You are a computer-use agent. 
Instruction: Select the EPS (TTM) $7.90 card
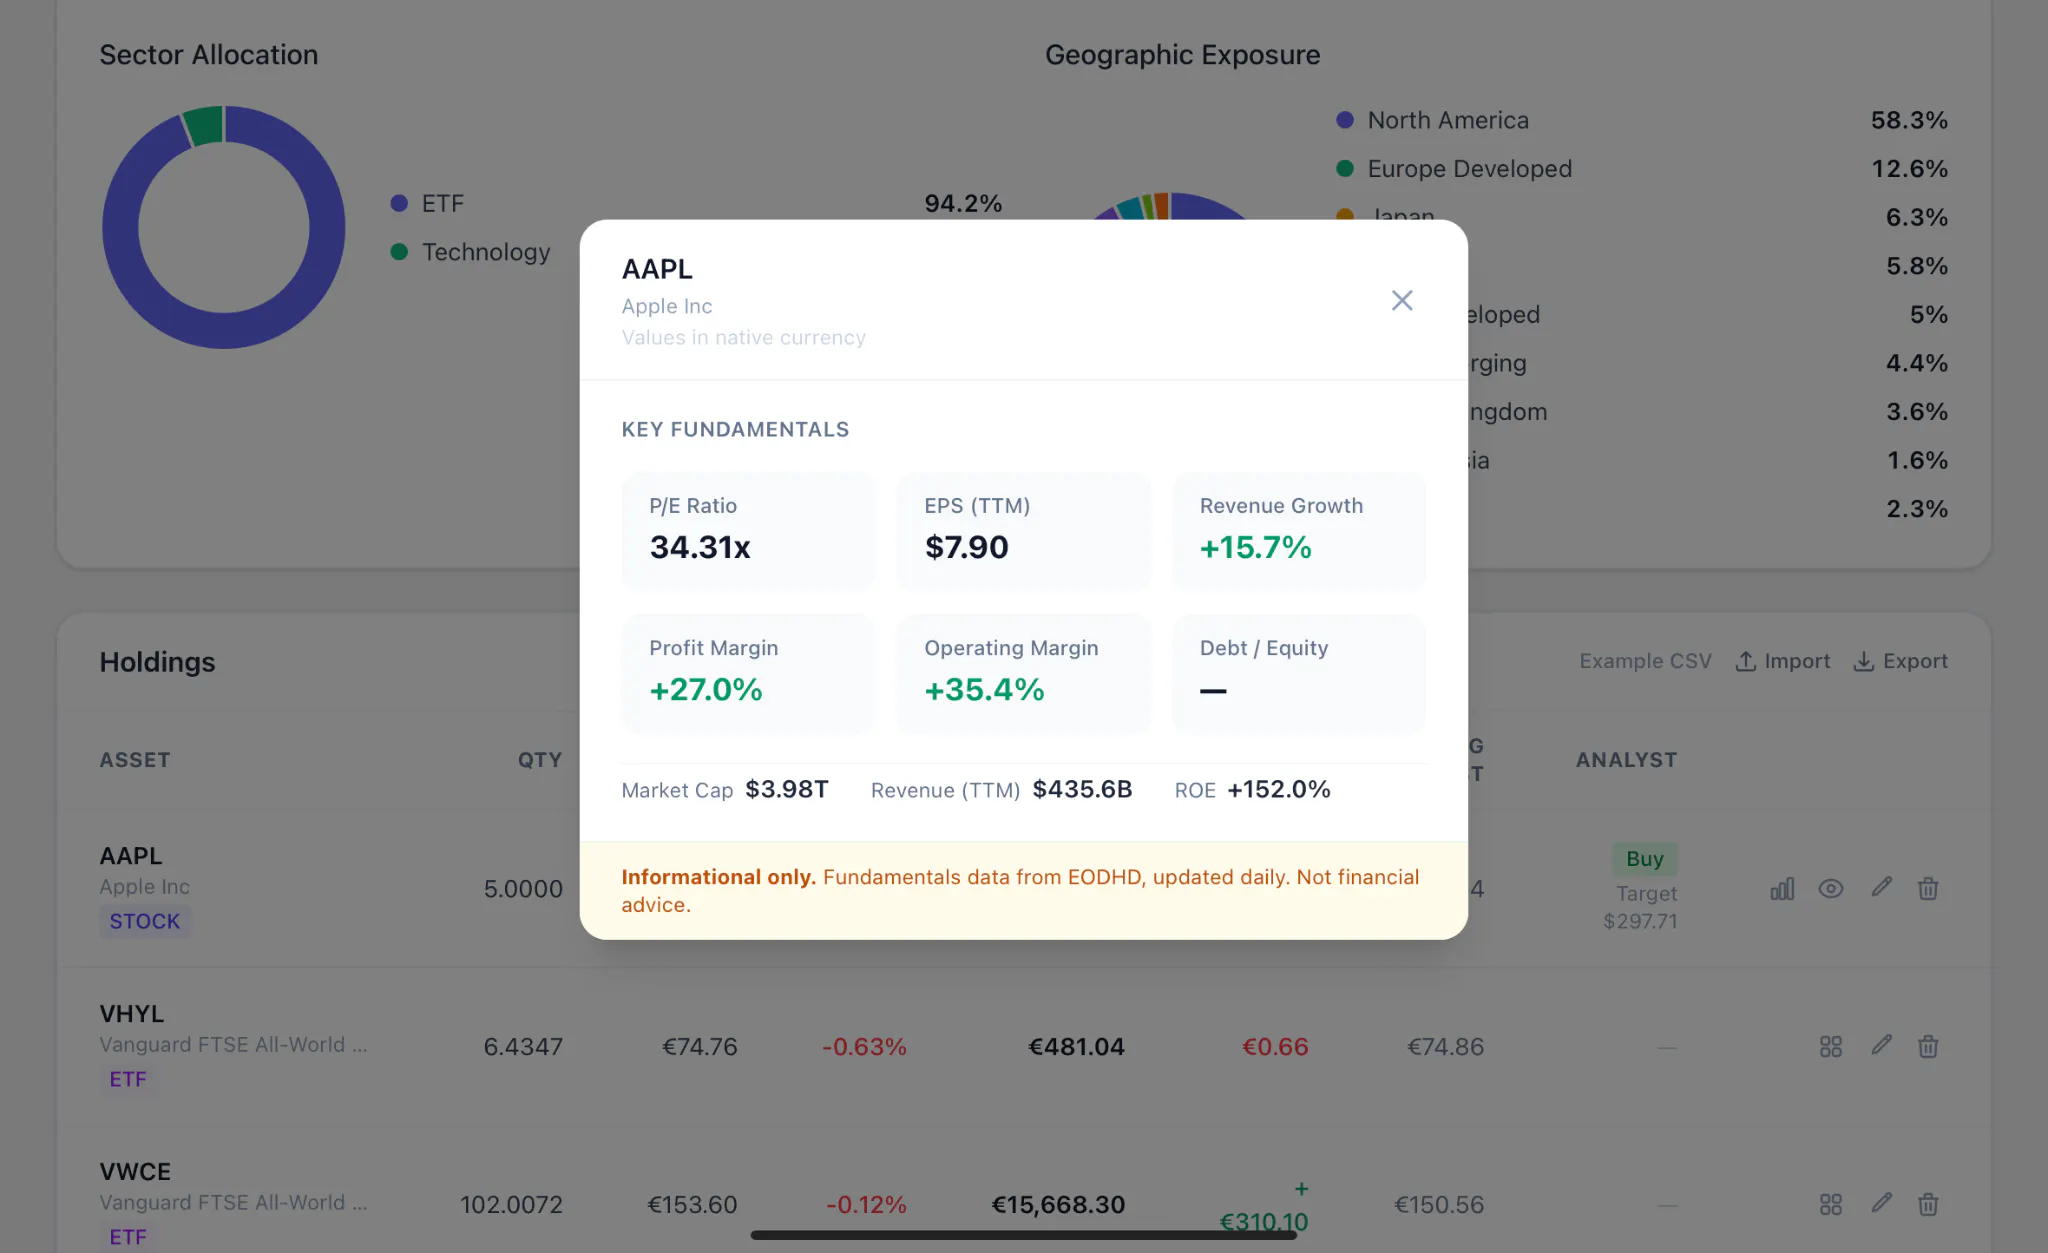(x=1023, y=531)
